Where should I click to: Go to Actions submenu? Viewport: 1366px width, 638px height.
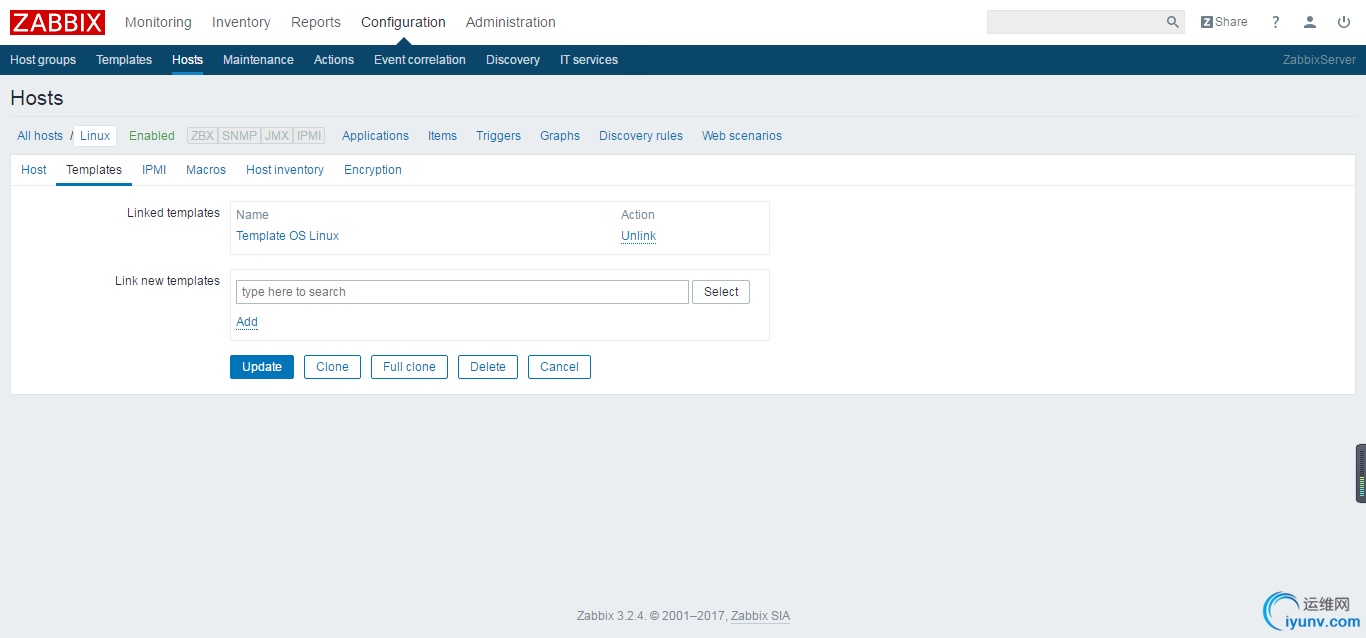click(334, 60)
